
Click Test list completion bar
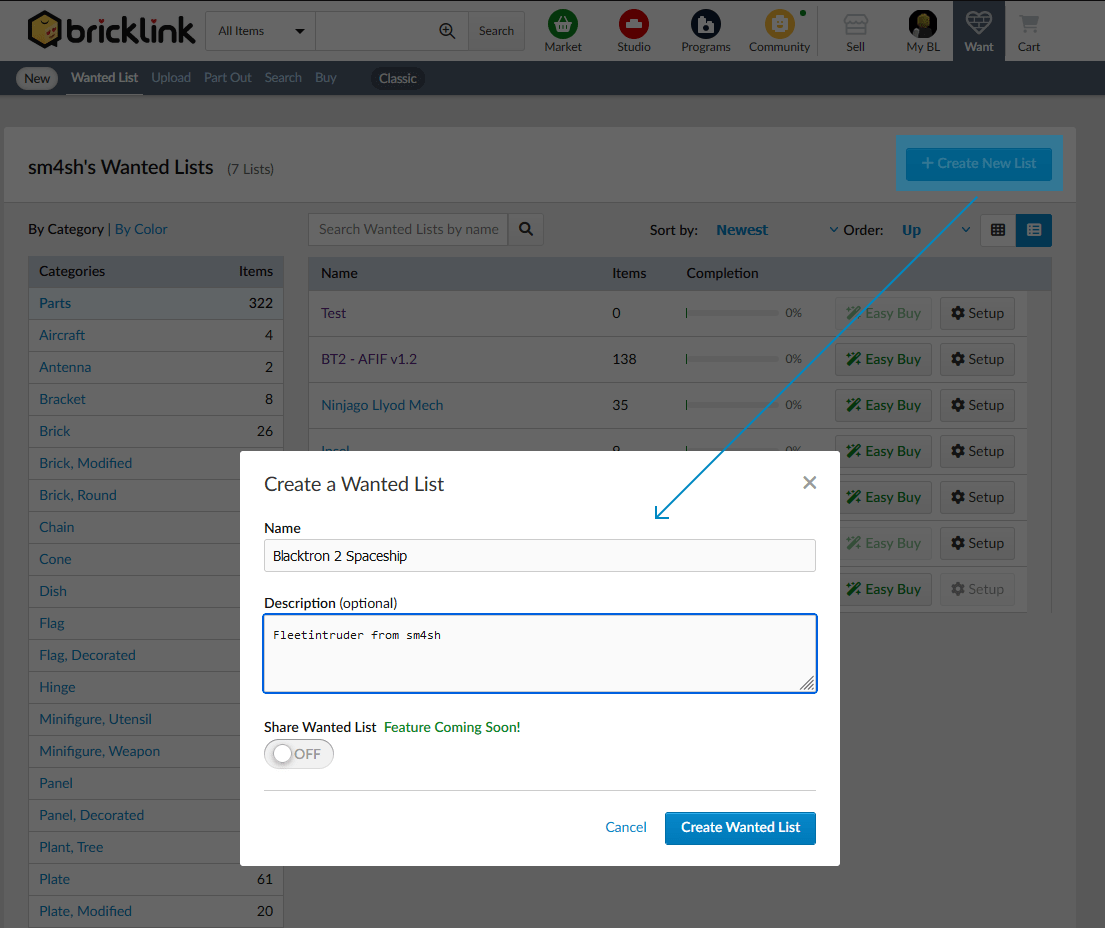732,313
